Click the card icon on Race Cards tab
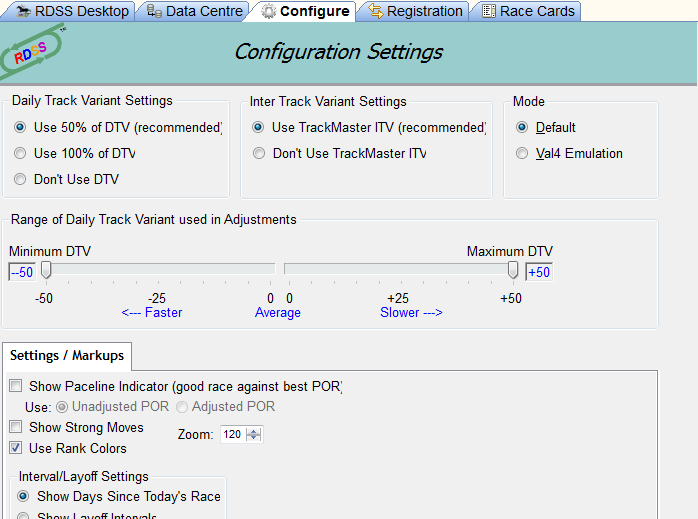 [x=489, y=11]
